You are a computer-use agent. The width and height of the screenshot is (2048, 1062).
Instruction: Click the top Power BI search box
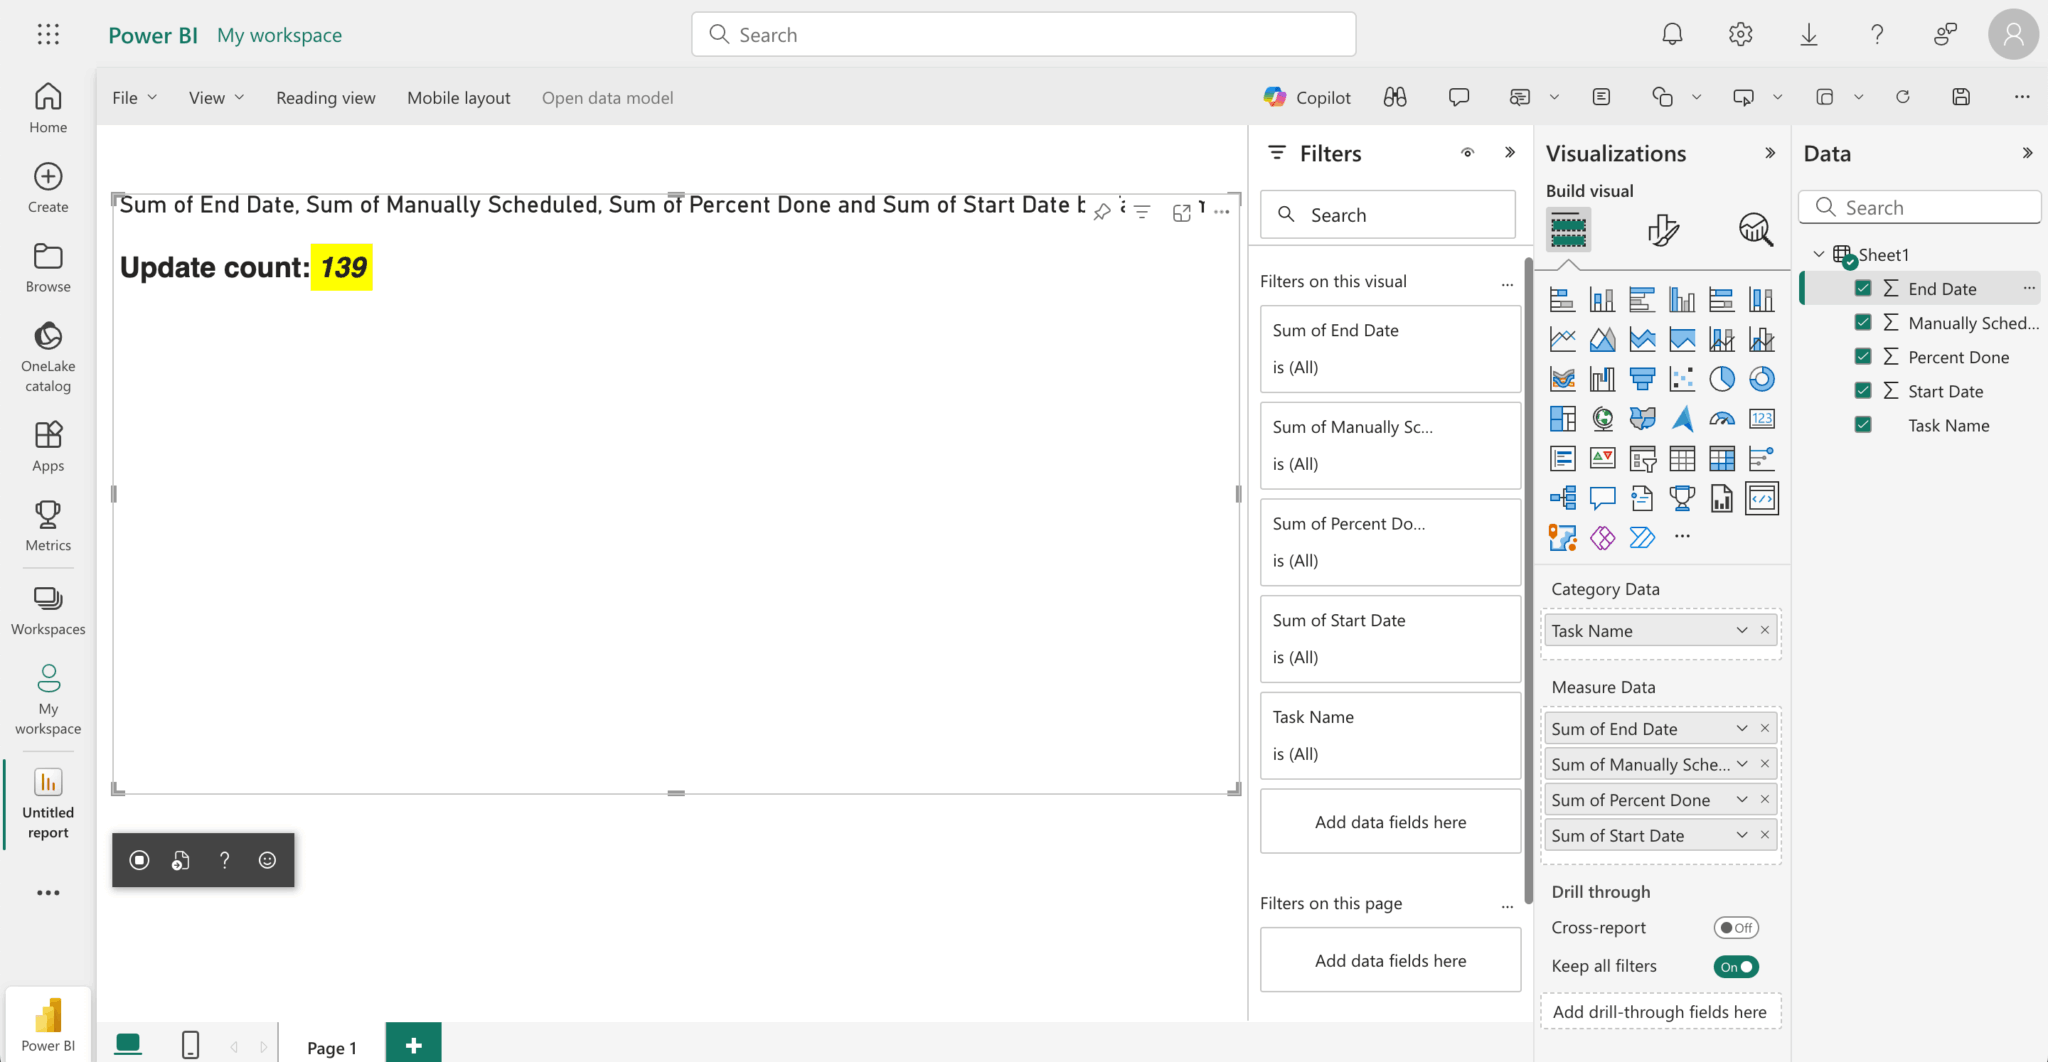coord(1023,35)
